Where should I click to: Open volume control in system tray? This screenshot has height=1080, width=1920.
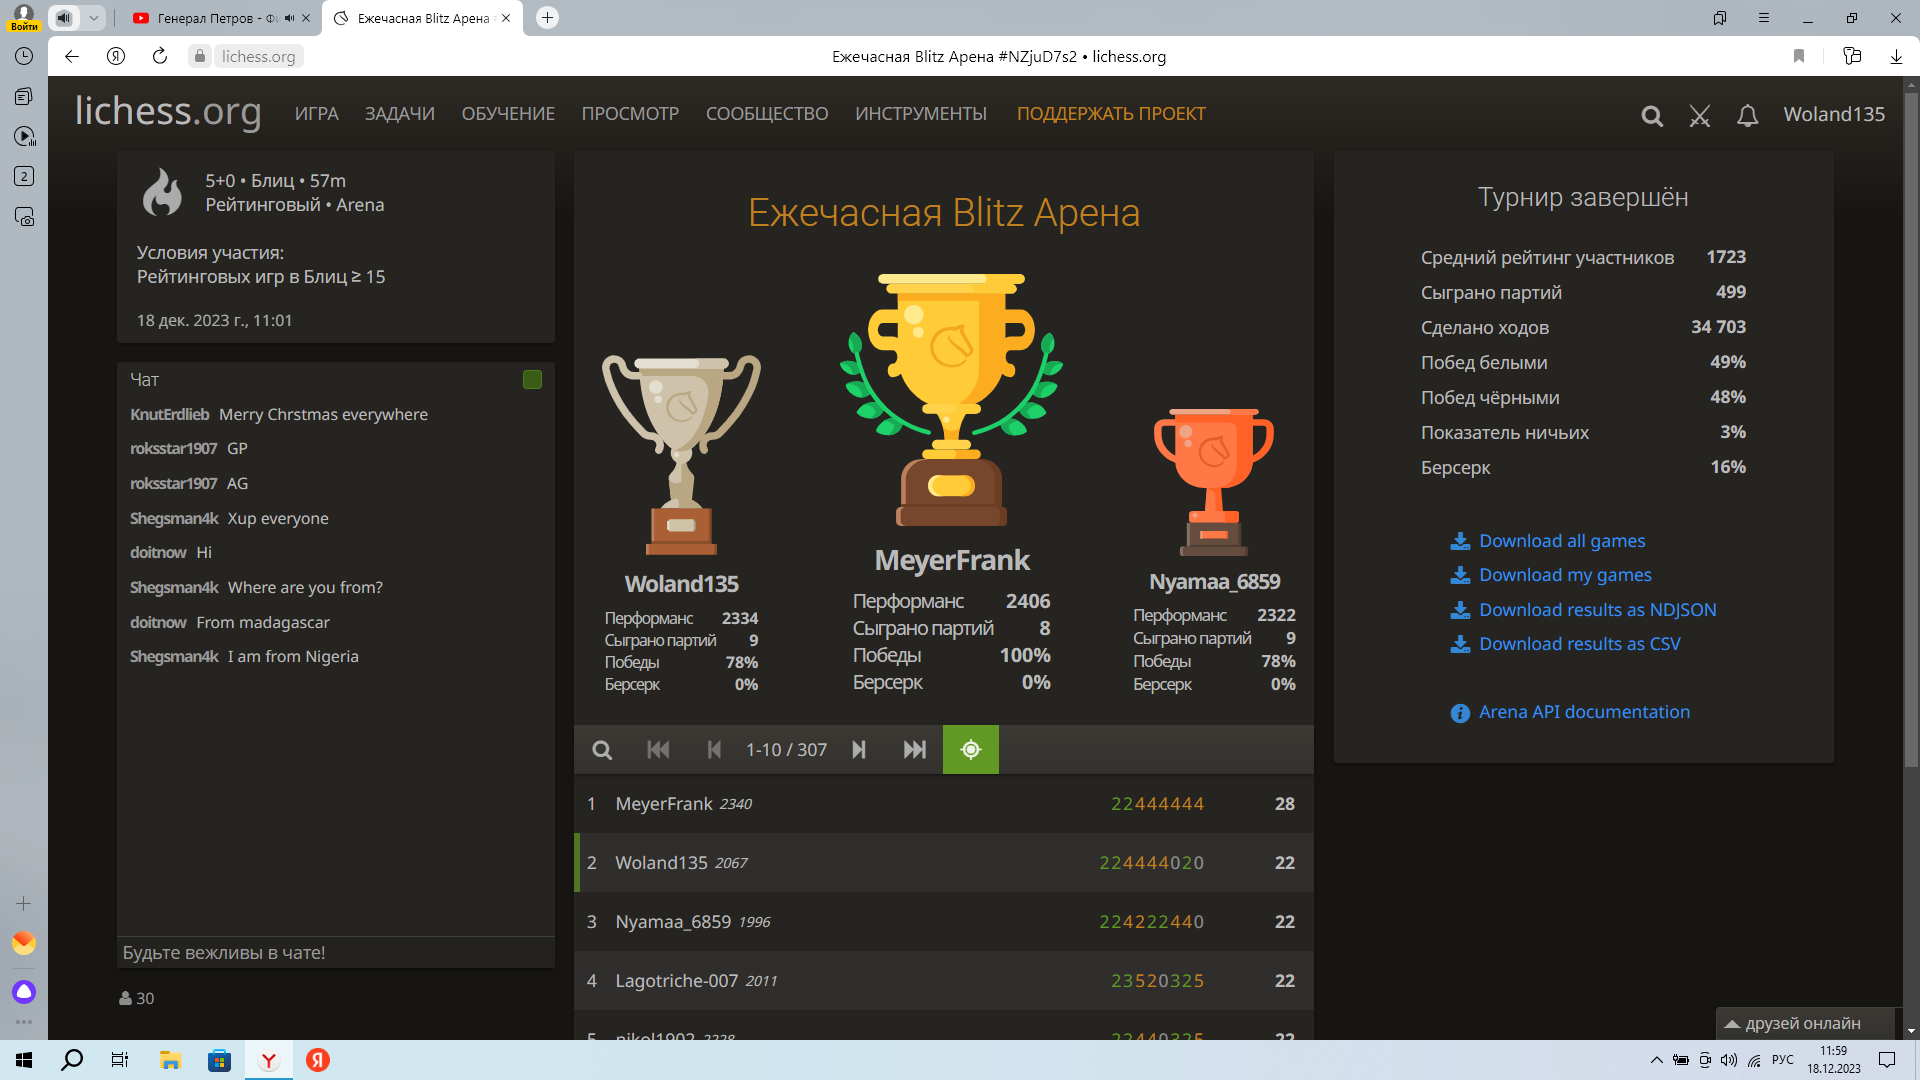tap(1729, 1060)
